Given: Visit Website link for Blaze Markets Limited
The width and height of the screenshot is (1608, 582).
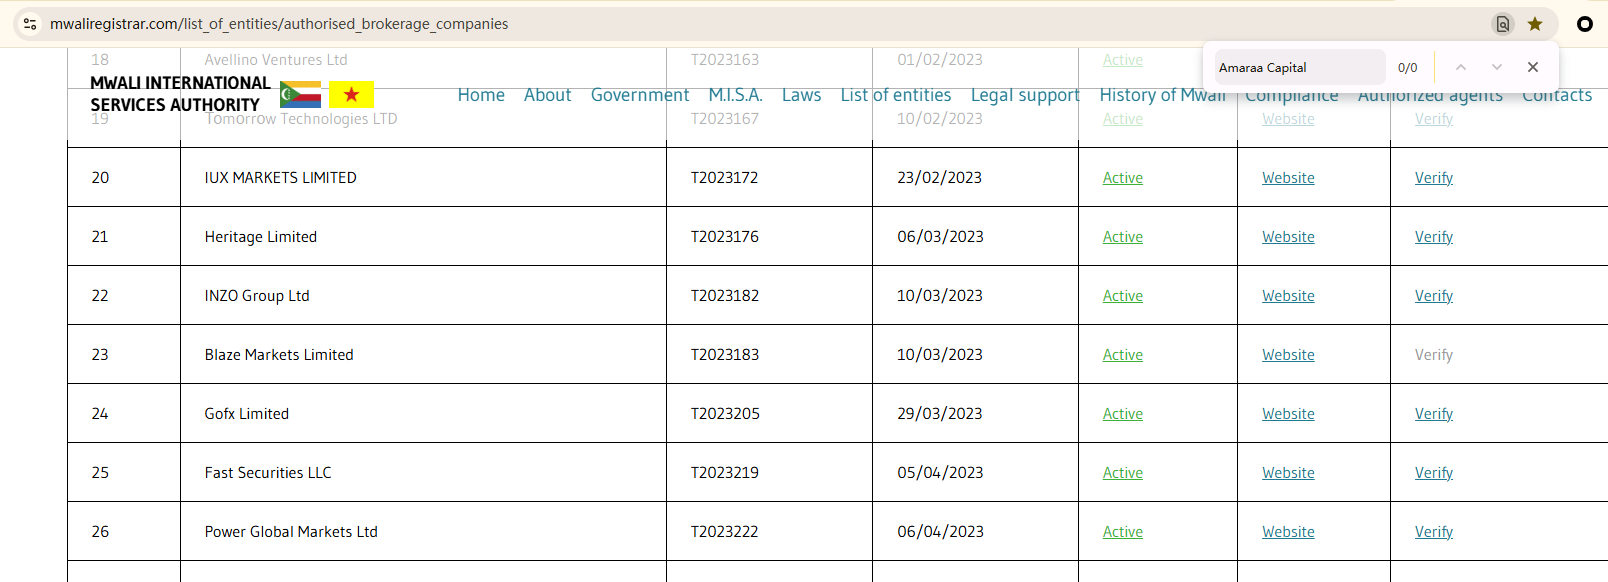Looking at the screenshot, I should pos(1288,355).
